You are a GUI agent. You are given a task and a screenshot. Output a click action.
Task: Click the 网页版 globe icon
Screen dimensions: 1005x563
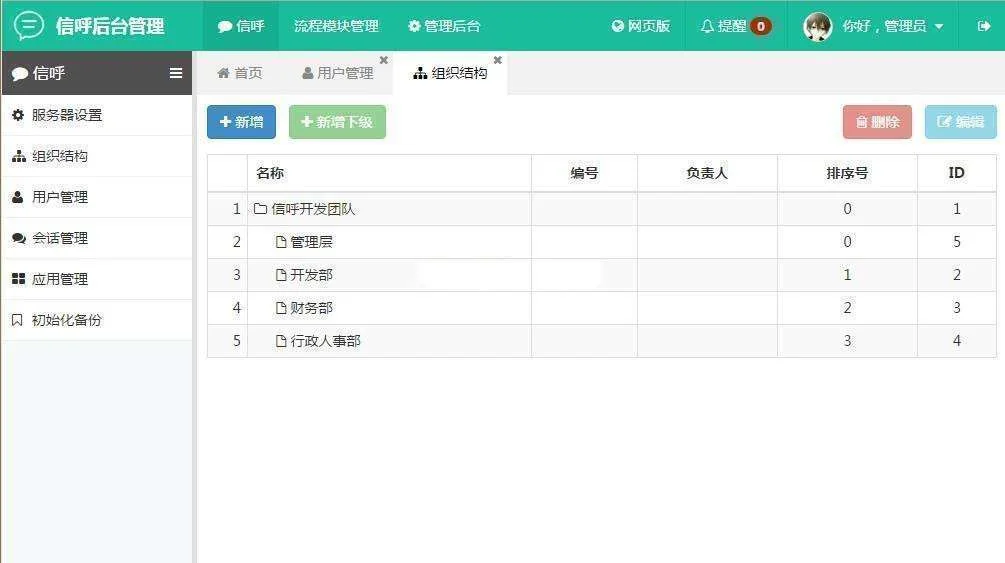point(618,26)
